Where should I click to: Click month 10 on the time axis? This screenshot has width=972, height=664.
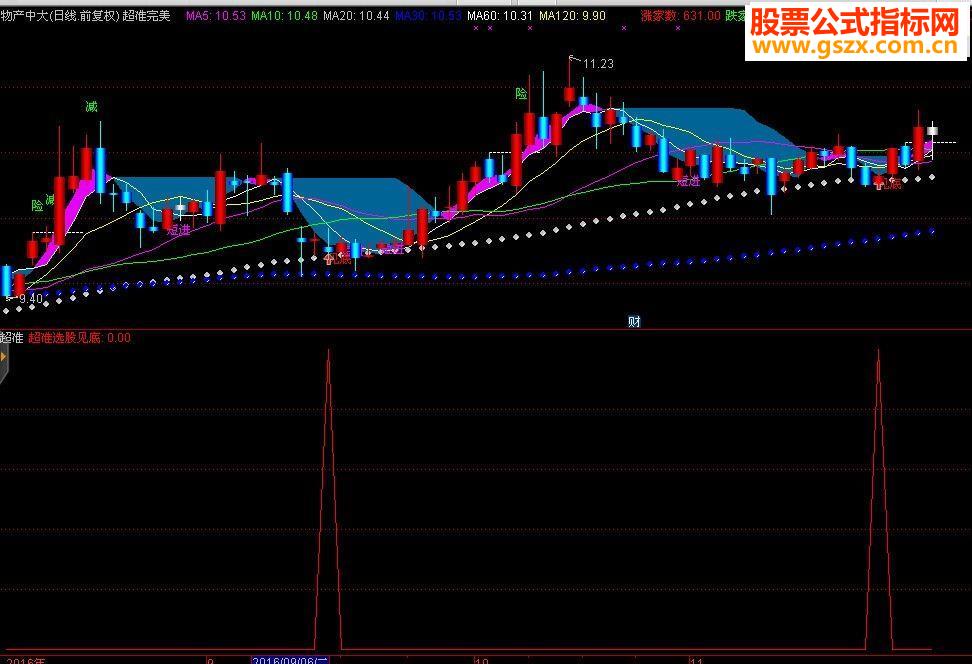pyautogui.click(x=482, y=660)
